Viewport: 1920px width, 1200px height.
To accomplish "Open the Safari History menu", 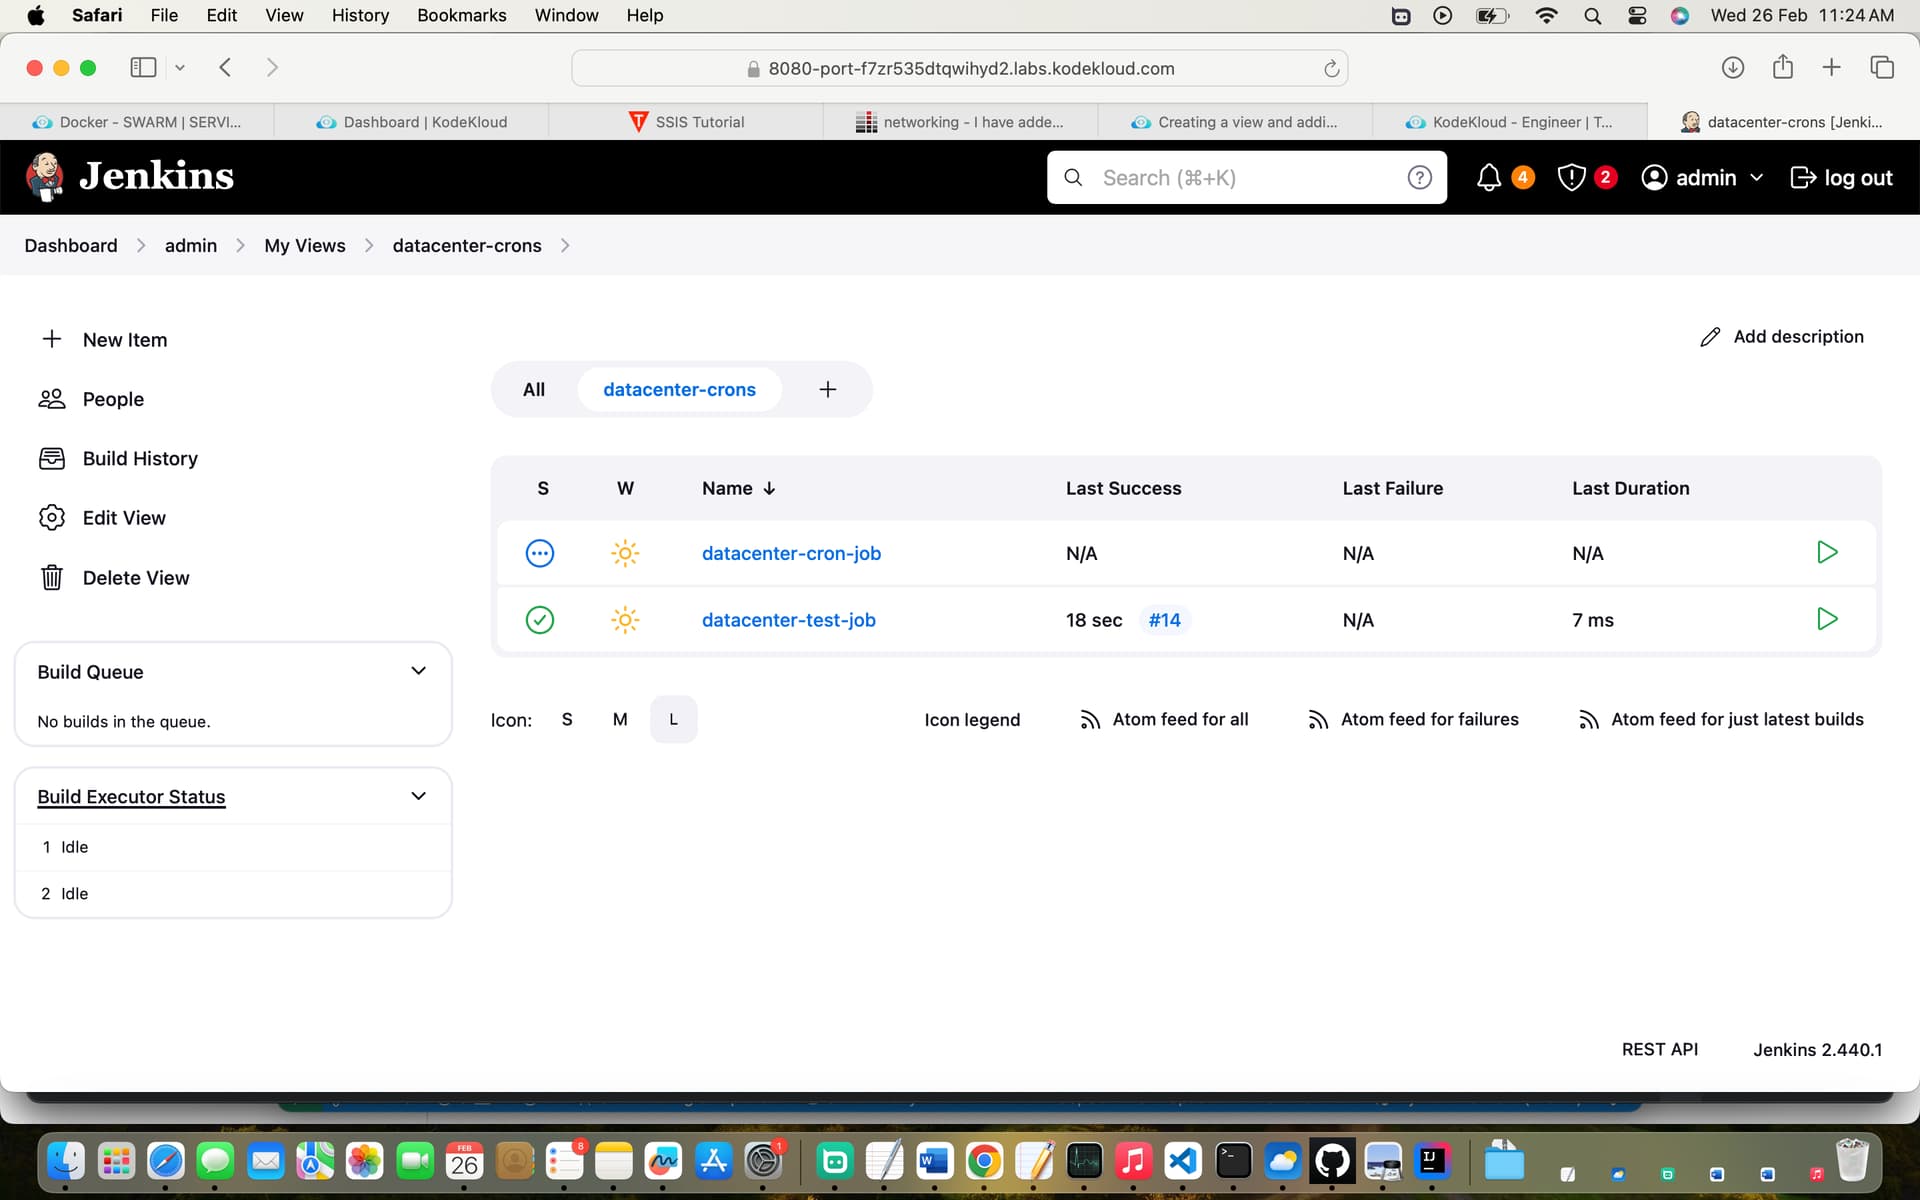I will tap(360, 15).
